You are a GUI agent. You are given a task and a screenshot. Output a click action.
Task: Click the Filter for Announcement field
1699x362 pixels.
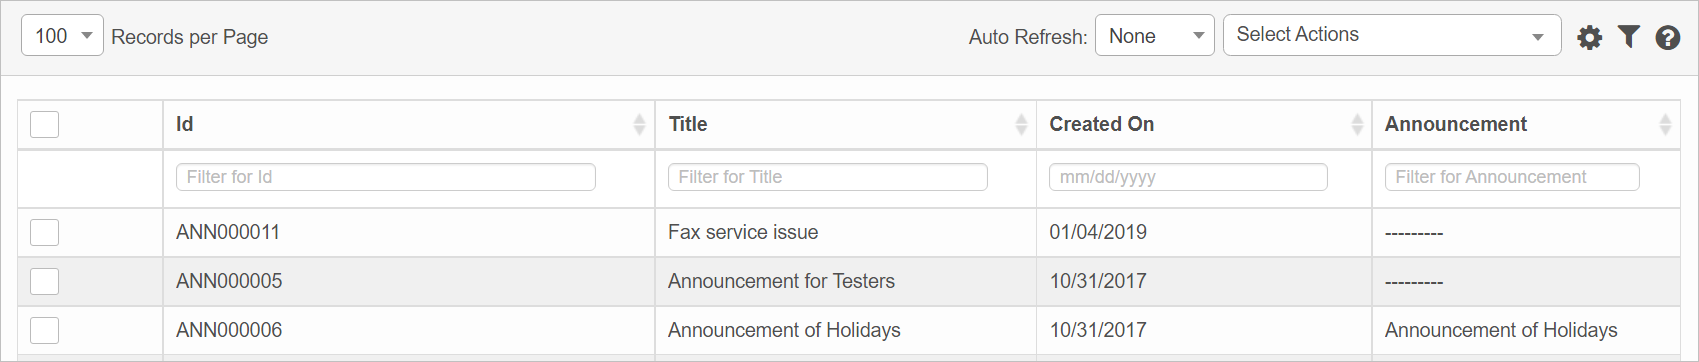[1512, 177]
